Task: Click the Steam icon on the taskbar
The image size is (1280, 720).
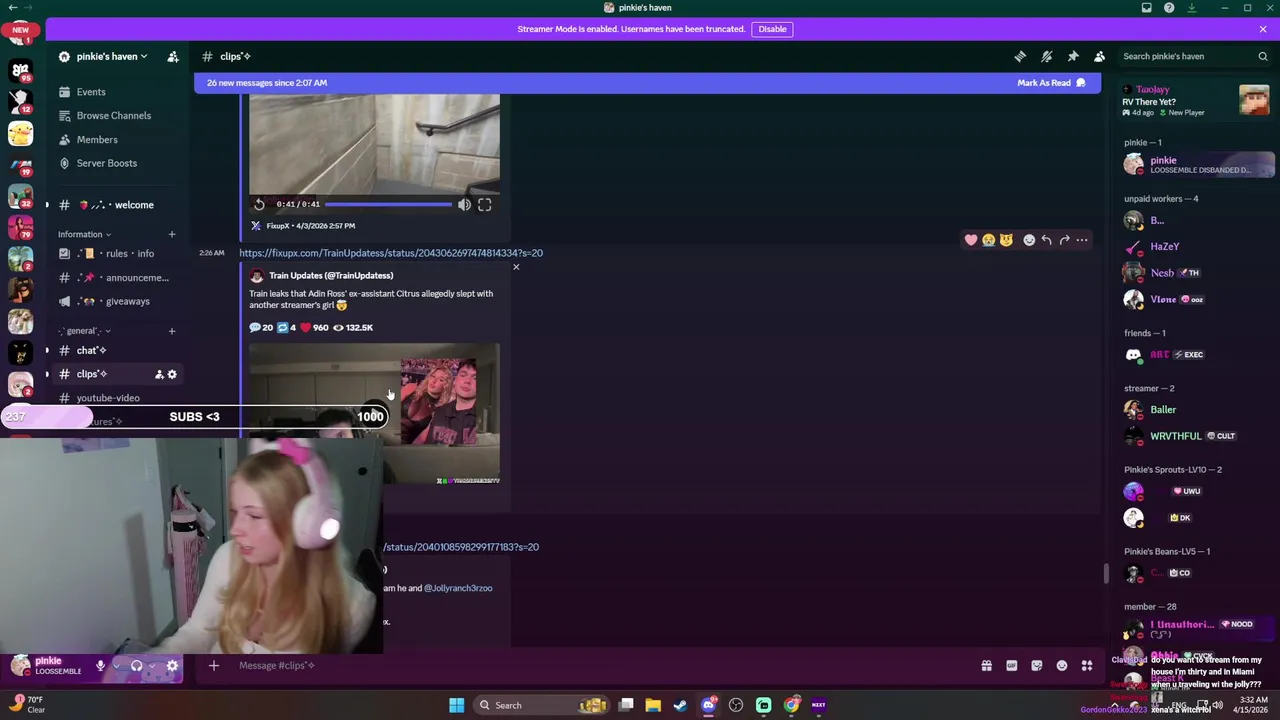Action: [x=680, y=705]
